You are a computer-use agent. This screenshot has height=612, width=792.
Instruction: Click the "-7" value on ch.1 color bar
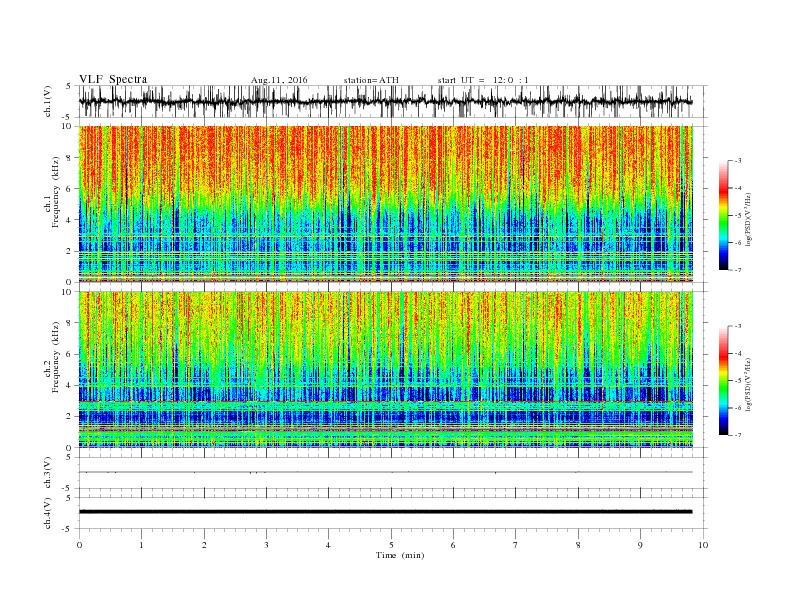[x=737, y=270]
